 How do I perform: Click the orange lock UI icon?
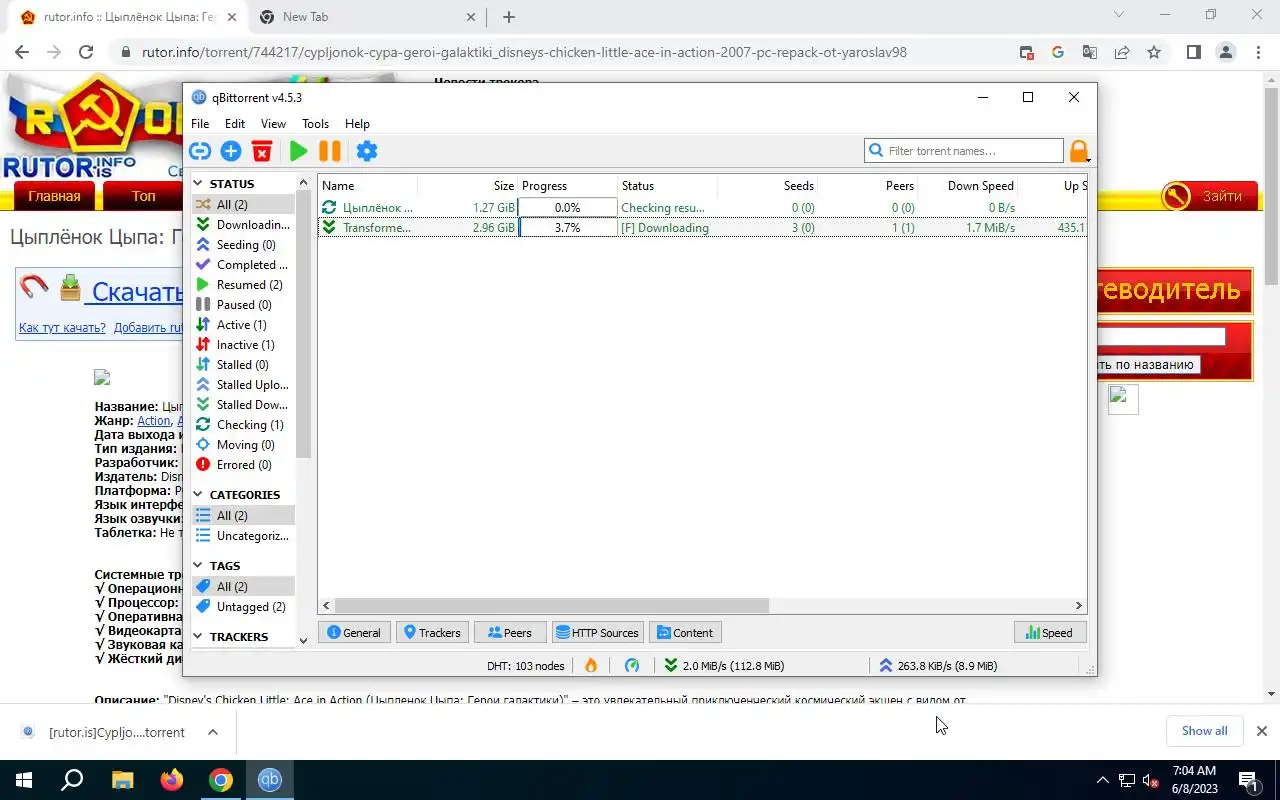tap(1077, 151)
